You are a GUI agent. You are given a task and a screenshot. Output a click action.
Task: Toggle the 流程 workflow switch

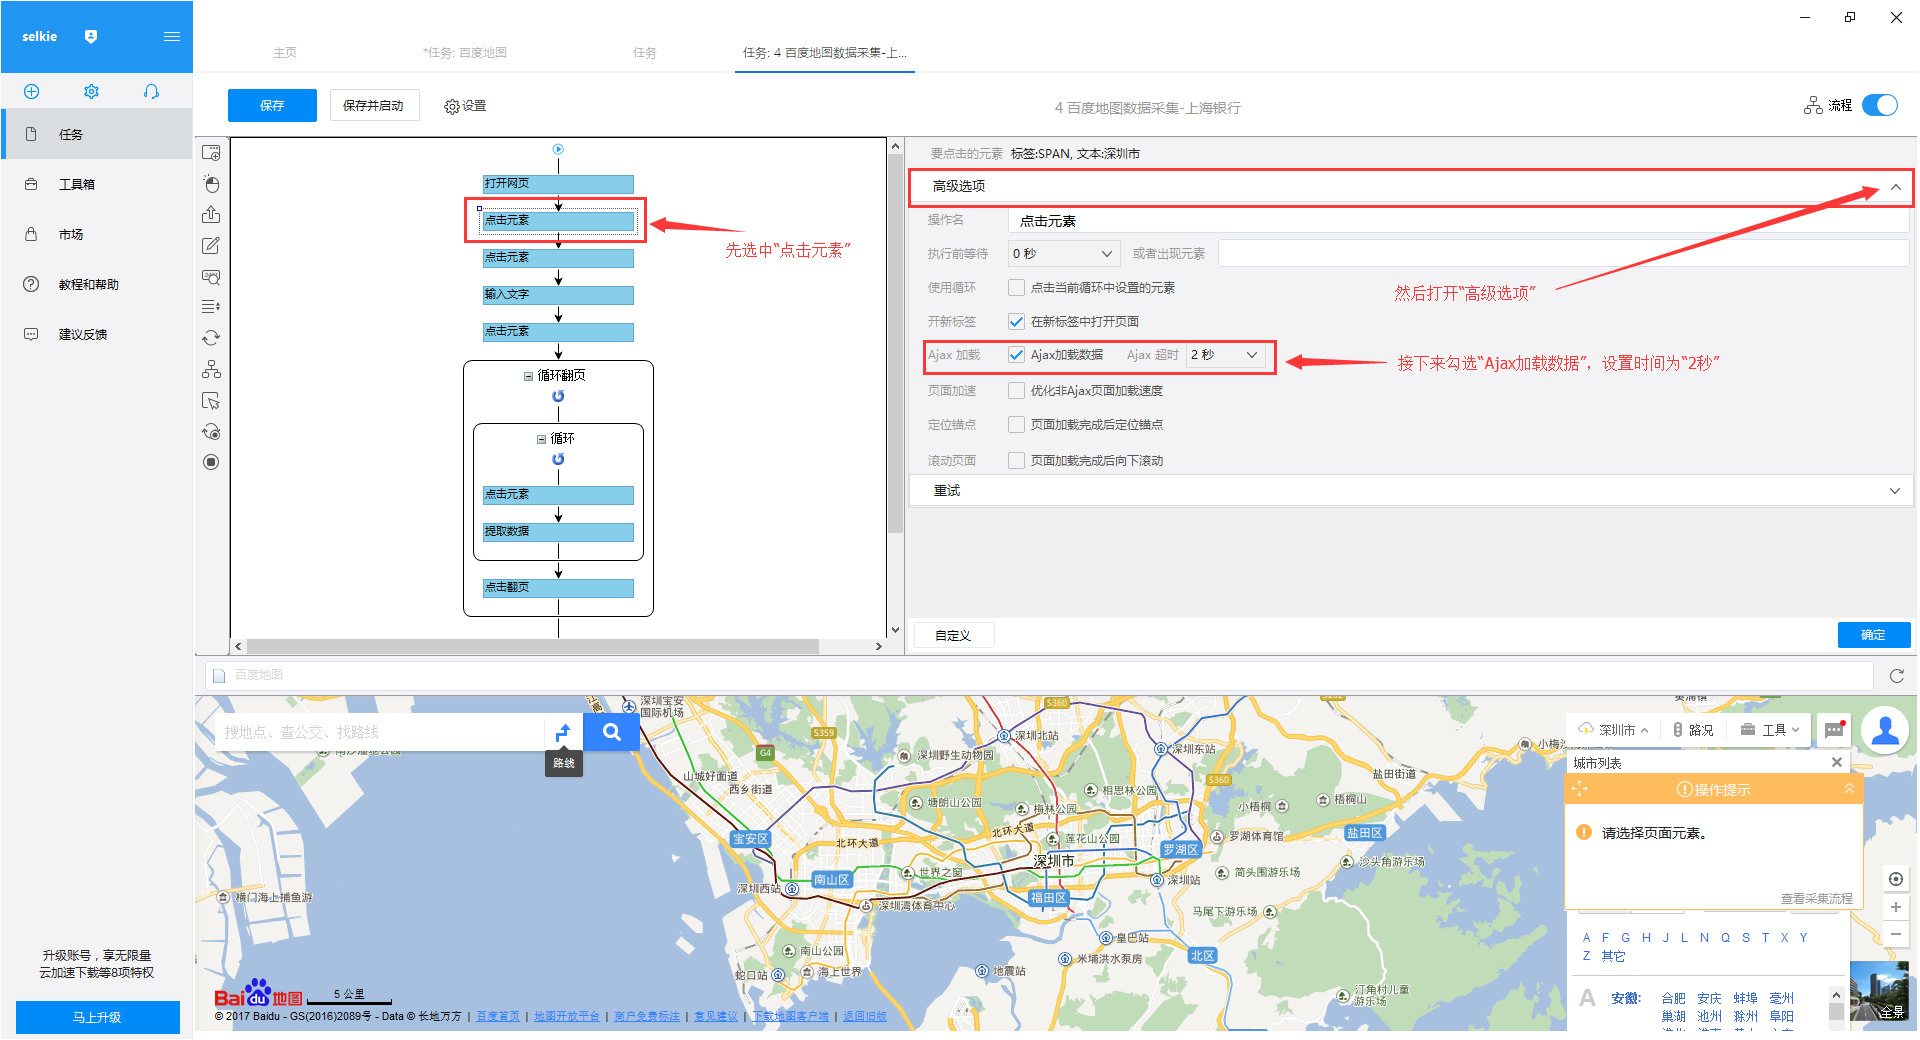pos(1880,105)
